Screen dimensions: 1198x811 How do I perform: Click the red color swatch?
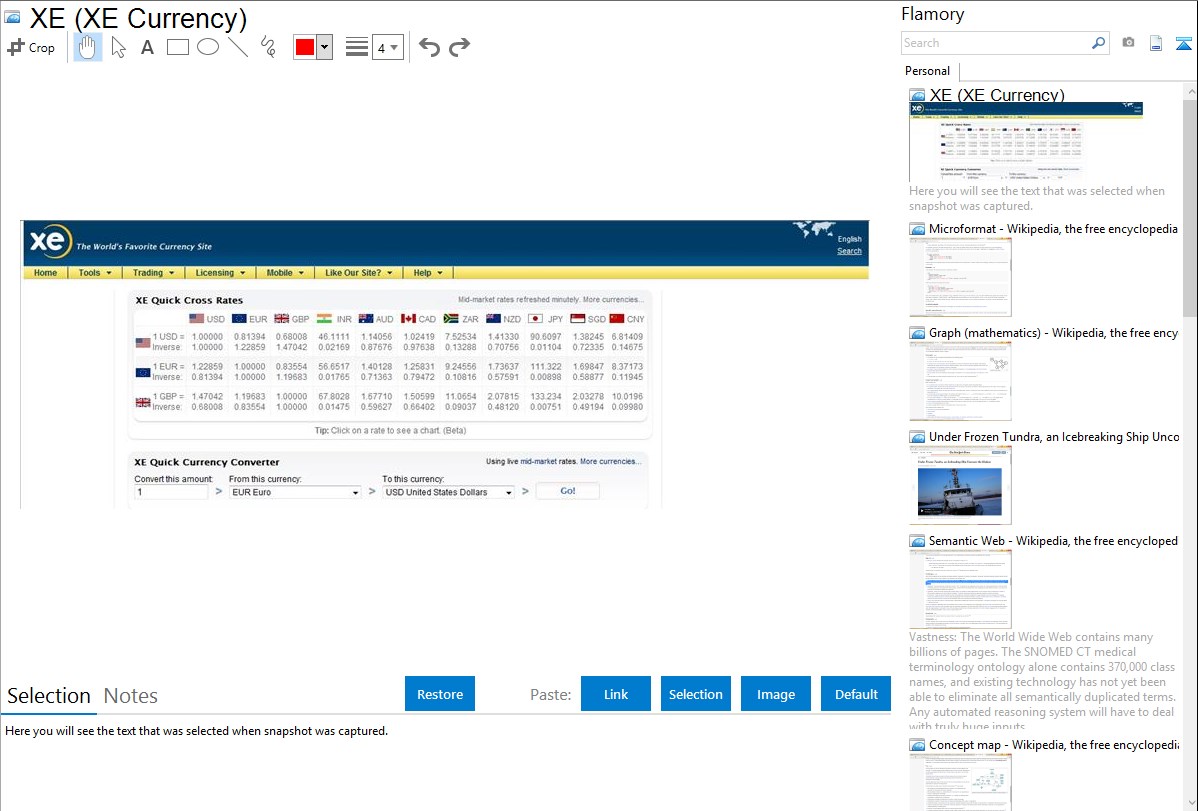click(305, 47)
